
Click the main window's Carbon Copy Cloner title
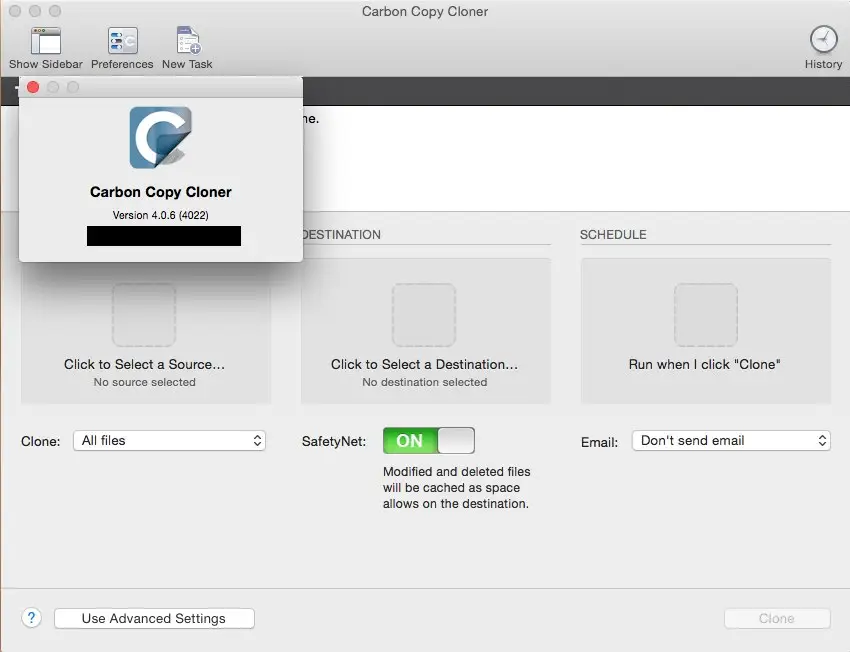[425, 11]
